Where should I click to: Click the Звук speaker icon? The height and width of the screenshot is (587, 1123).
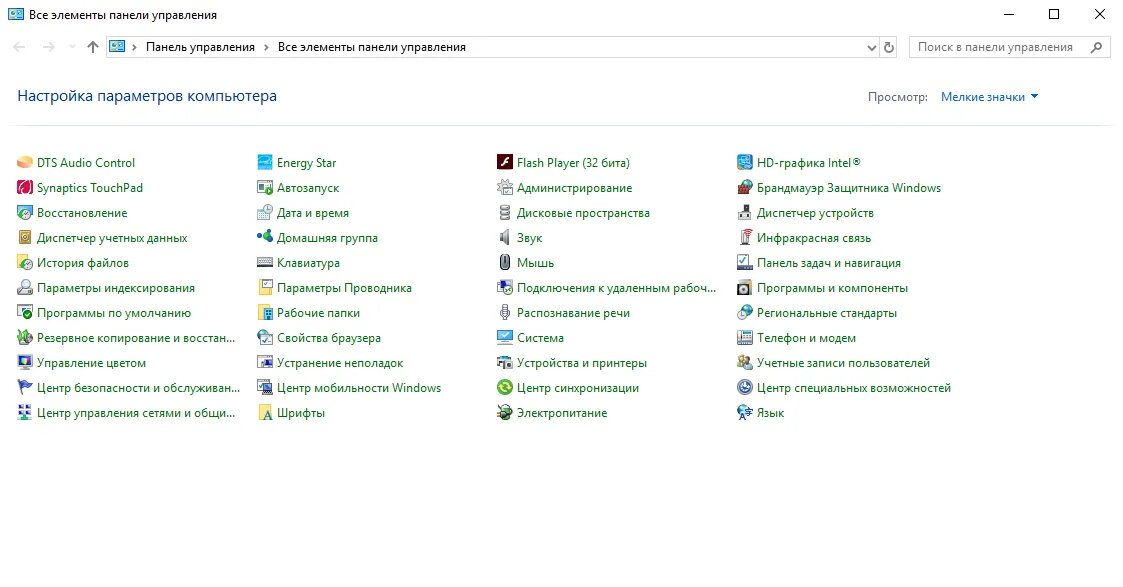point(505,238)
